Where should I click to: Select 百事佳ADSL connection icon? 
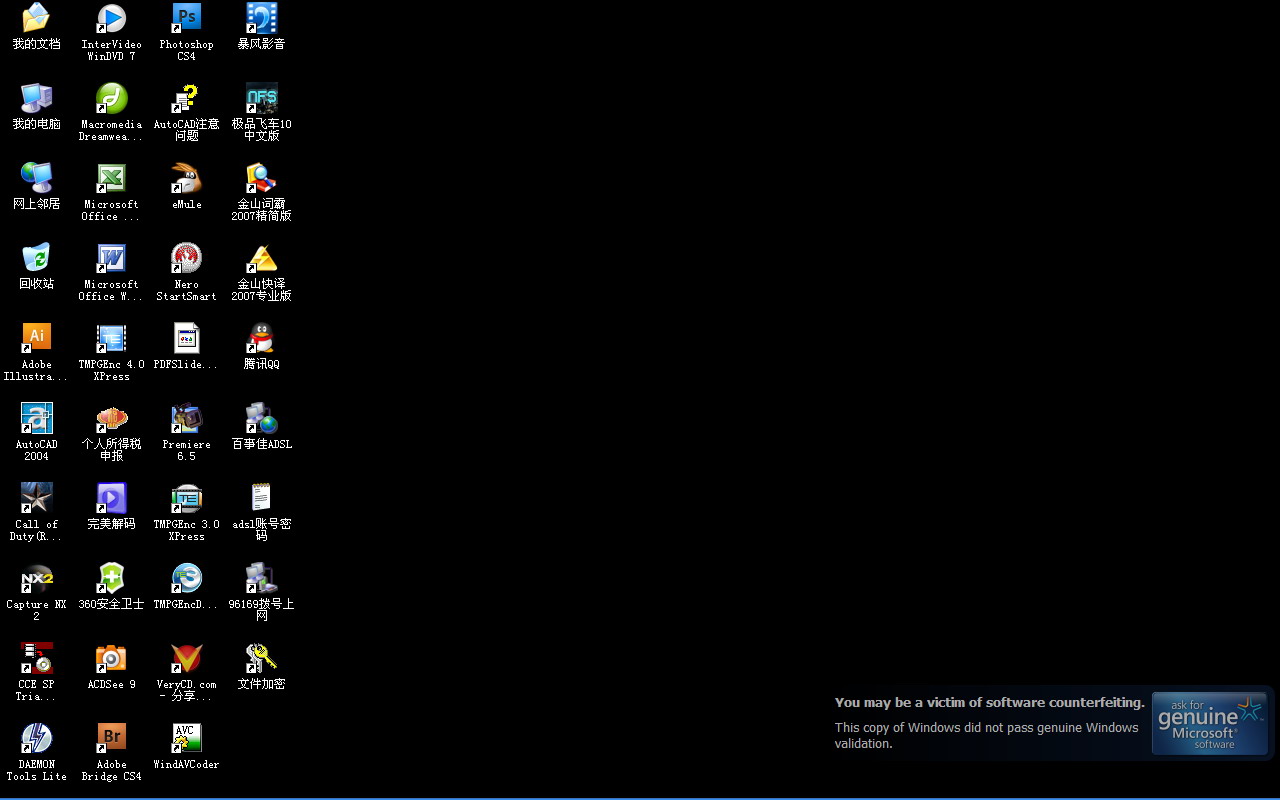click(x=261, y=418)
